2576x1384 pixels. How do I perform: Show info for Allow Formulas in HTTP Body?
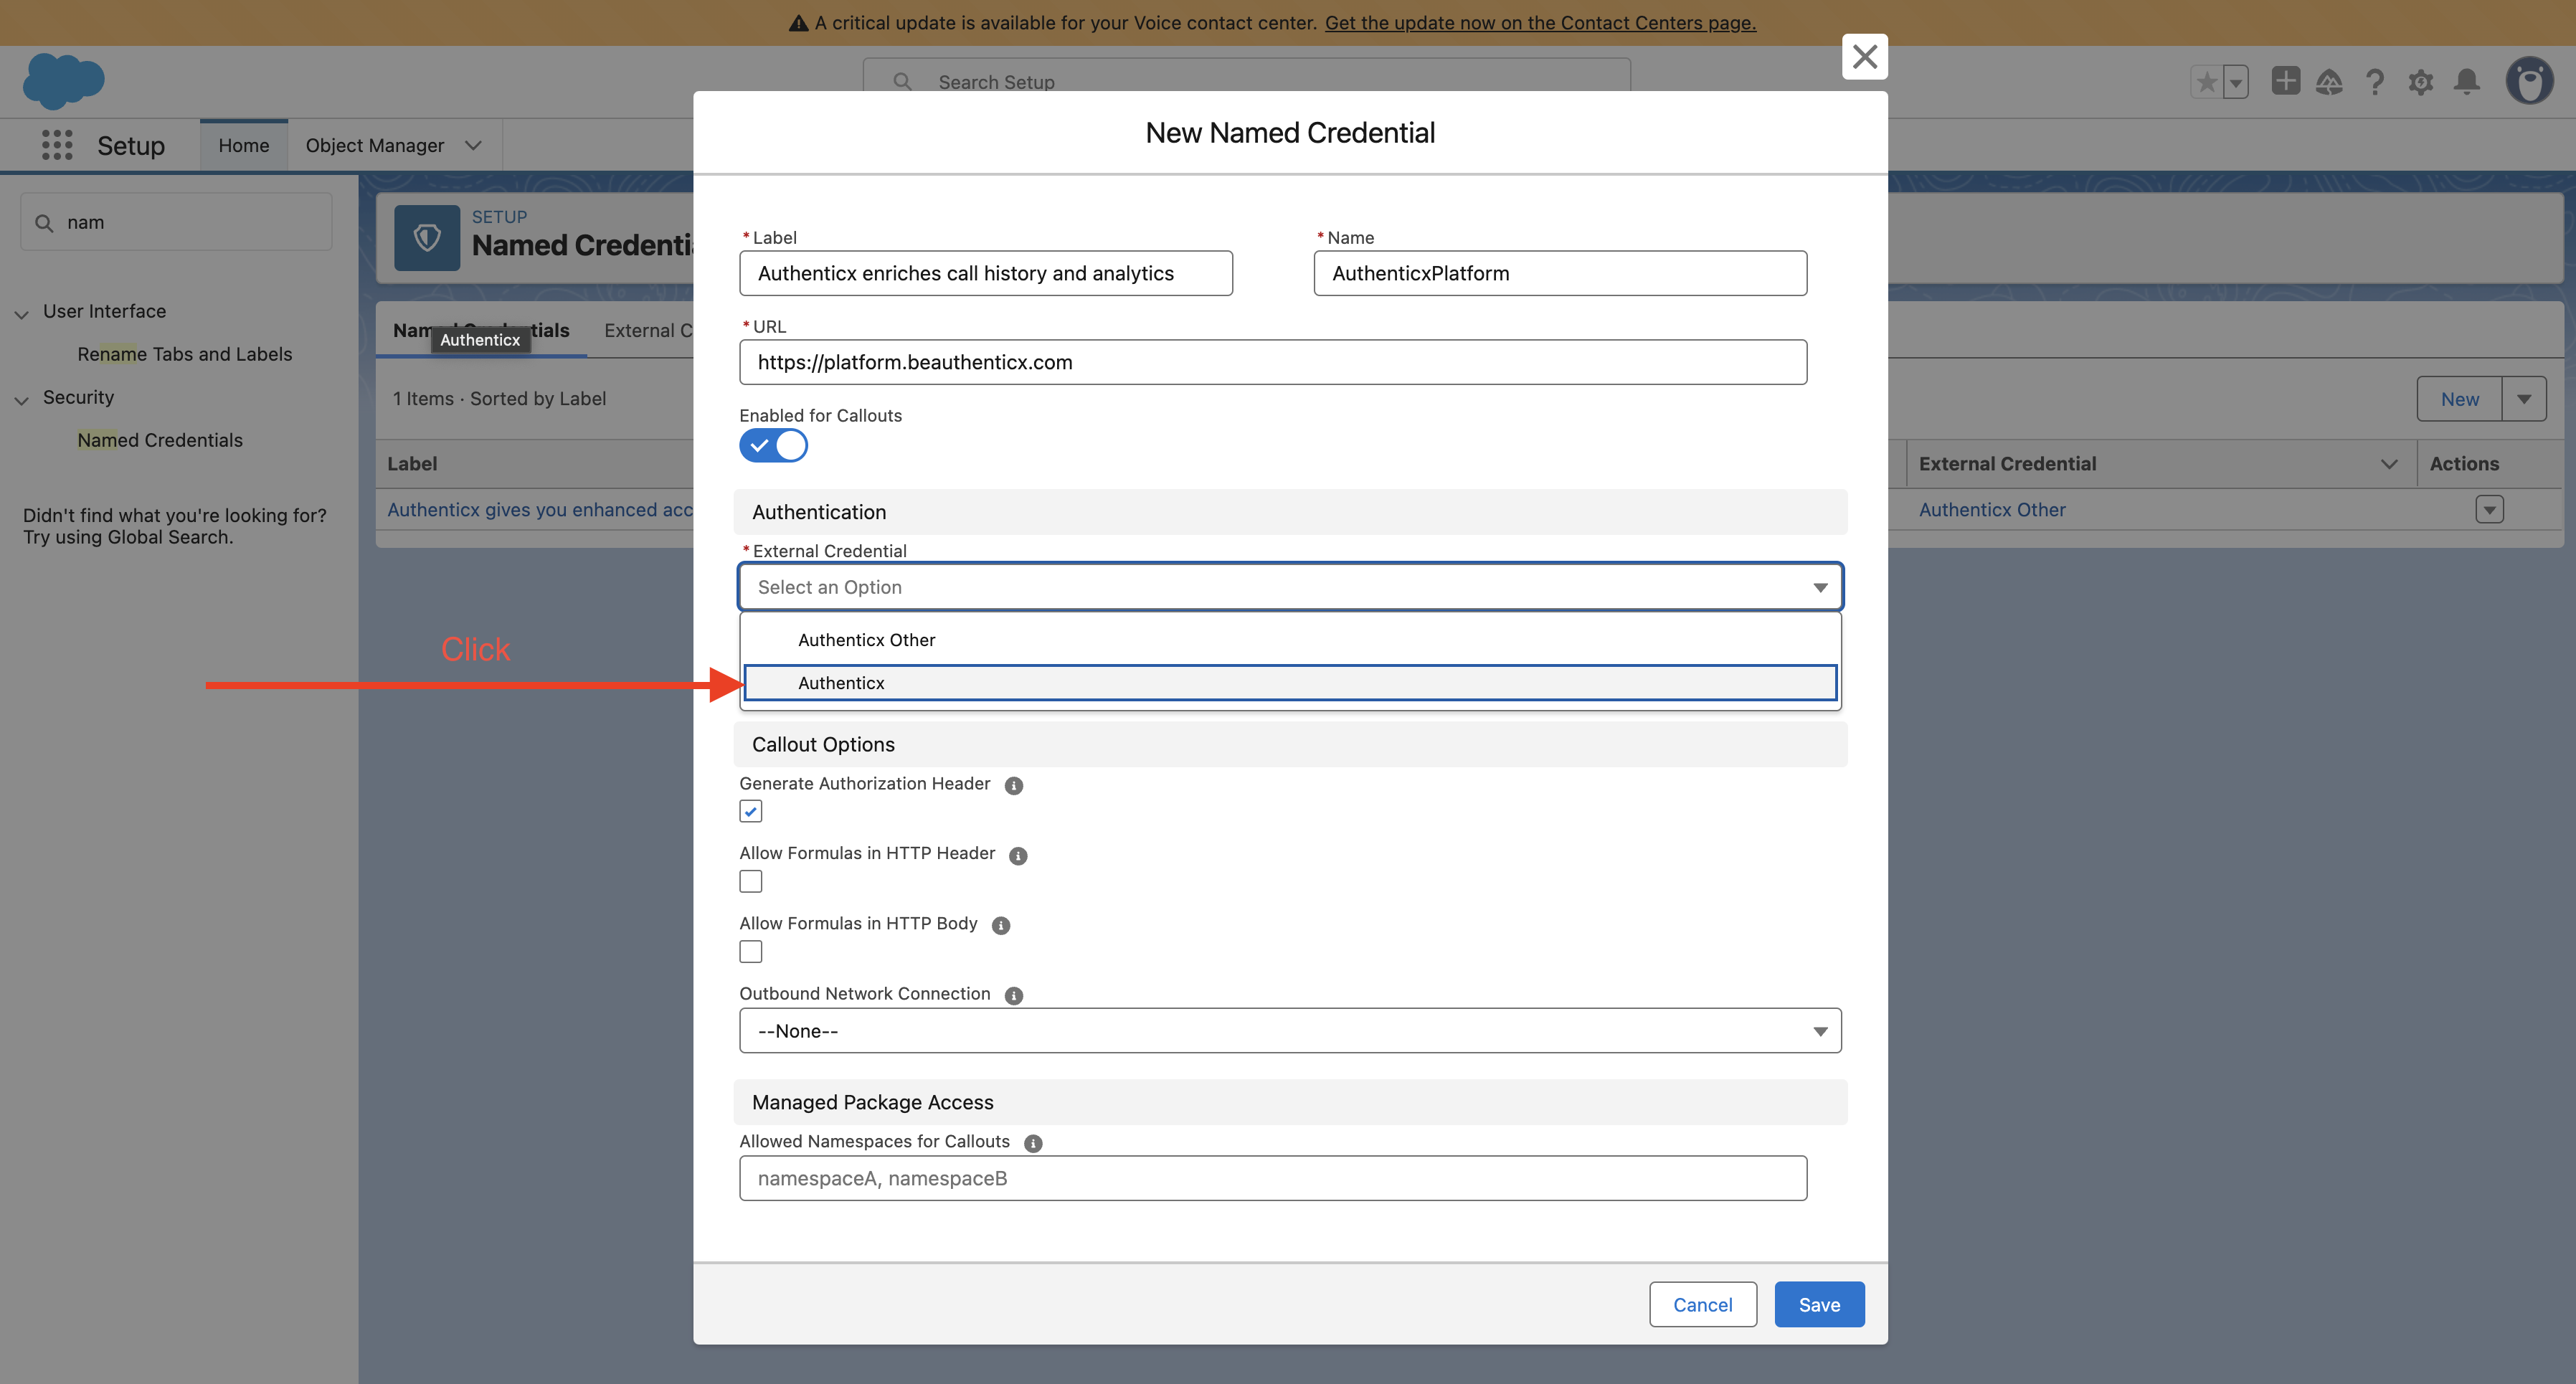tap(1000, 925)
